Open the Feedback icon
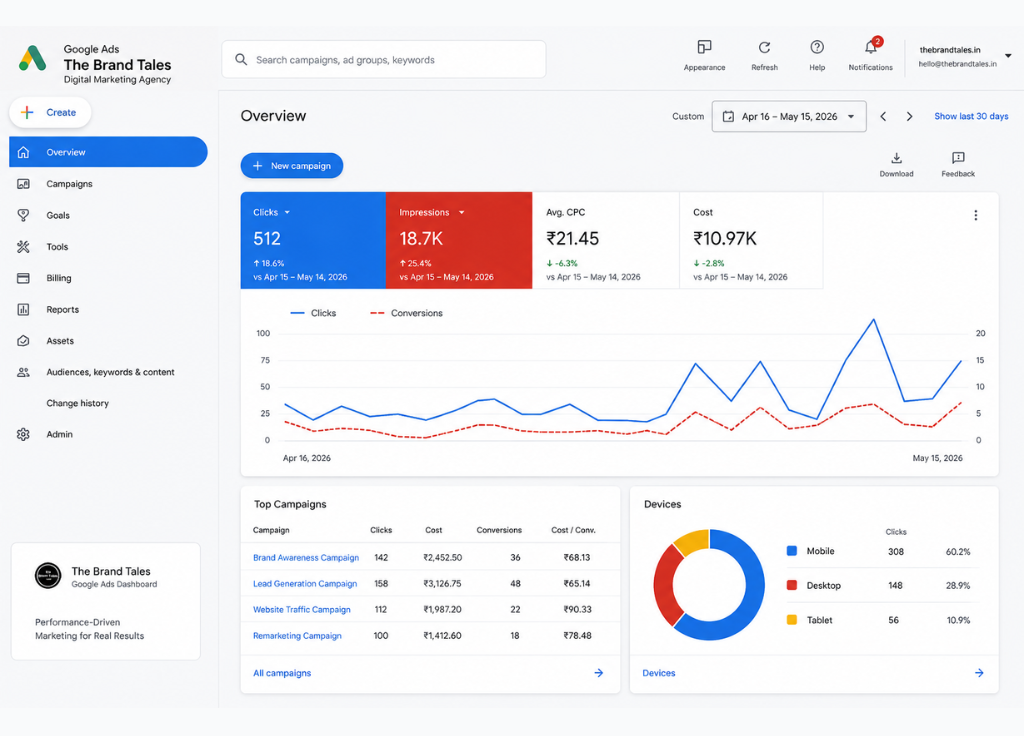Image resolution: width=1024 pixels, height=736 pixels. point(958,158)
